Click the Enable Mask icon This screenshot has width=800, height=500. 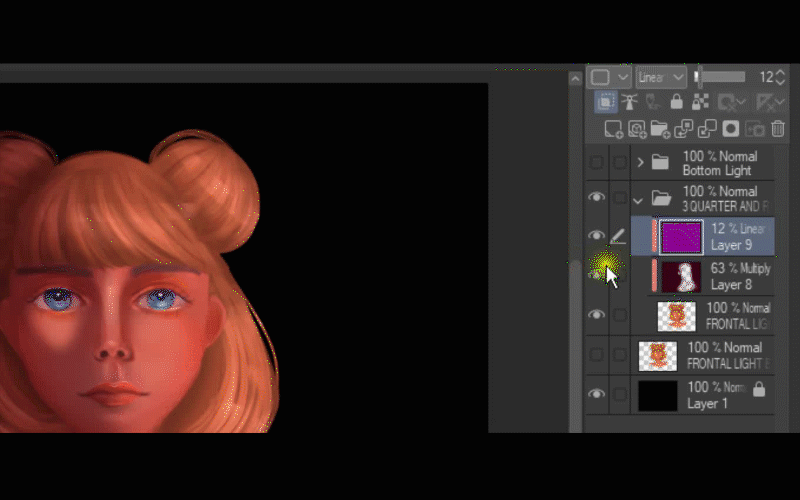(726, 103)
